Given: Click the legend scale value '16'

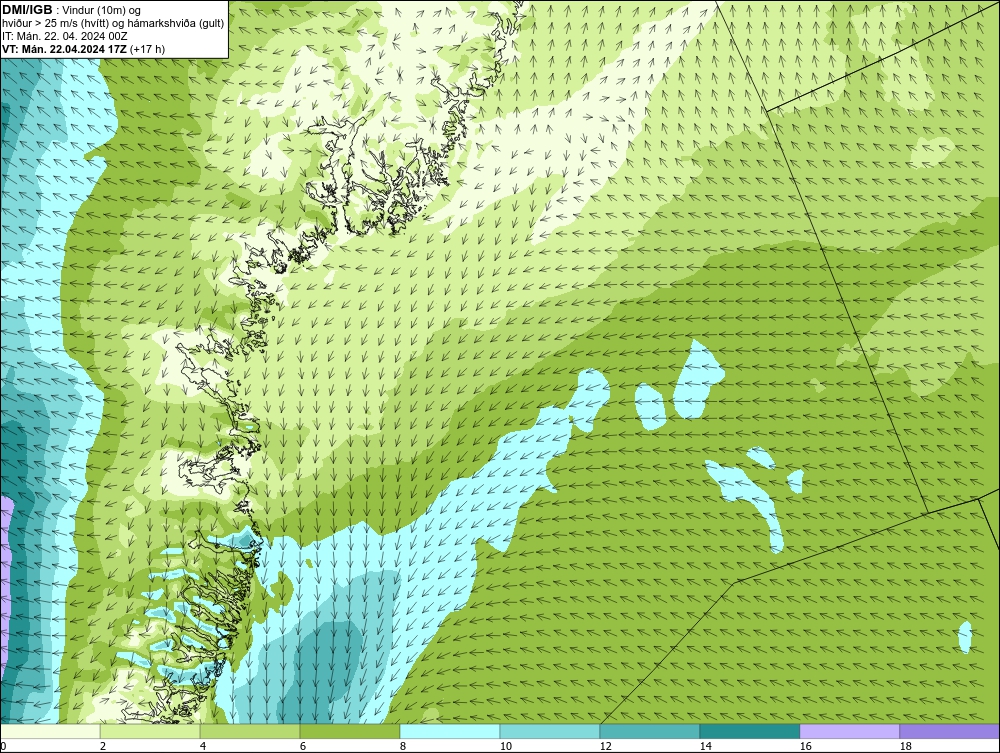Looking at the screenshot, I should 805,746.
